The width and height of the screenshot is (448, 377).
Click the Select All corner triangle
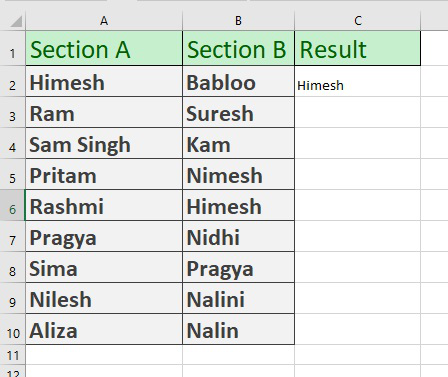pos(16,21)
